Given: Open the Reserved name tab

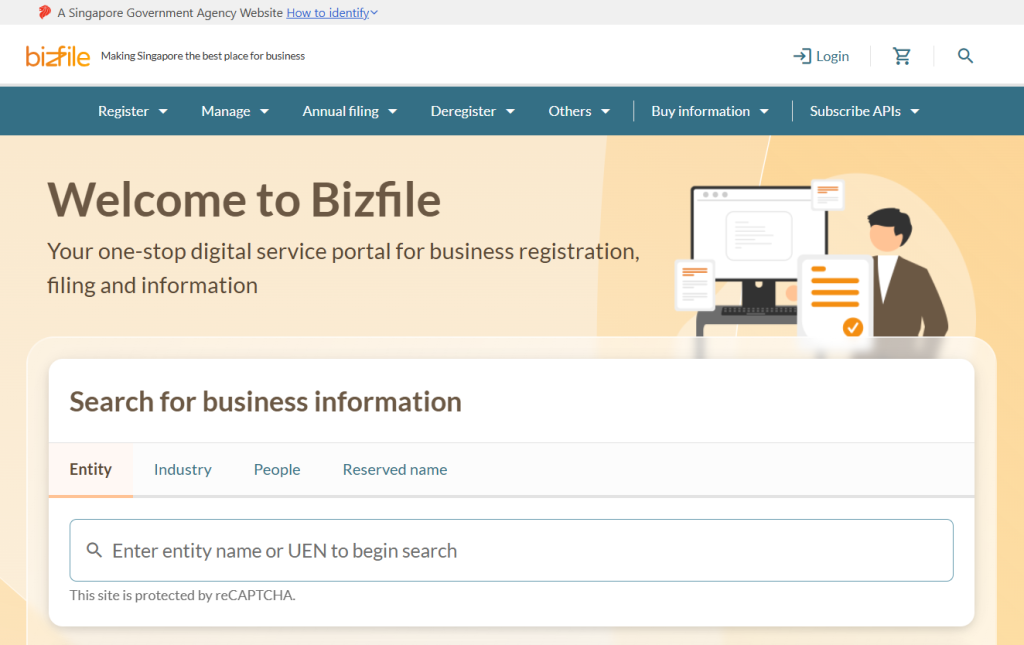Looking at the screenshot, I should click(395, 469).
